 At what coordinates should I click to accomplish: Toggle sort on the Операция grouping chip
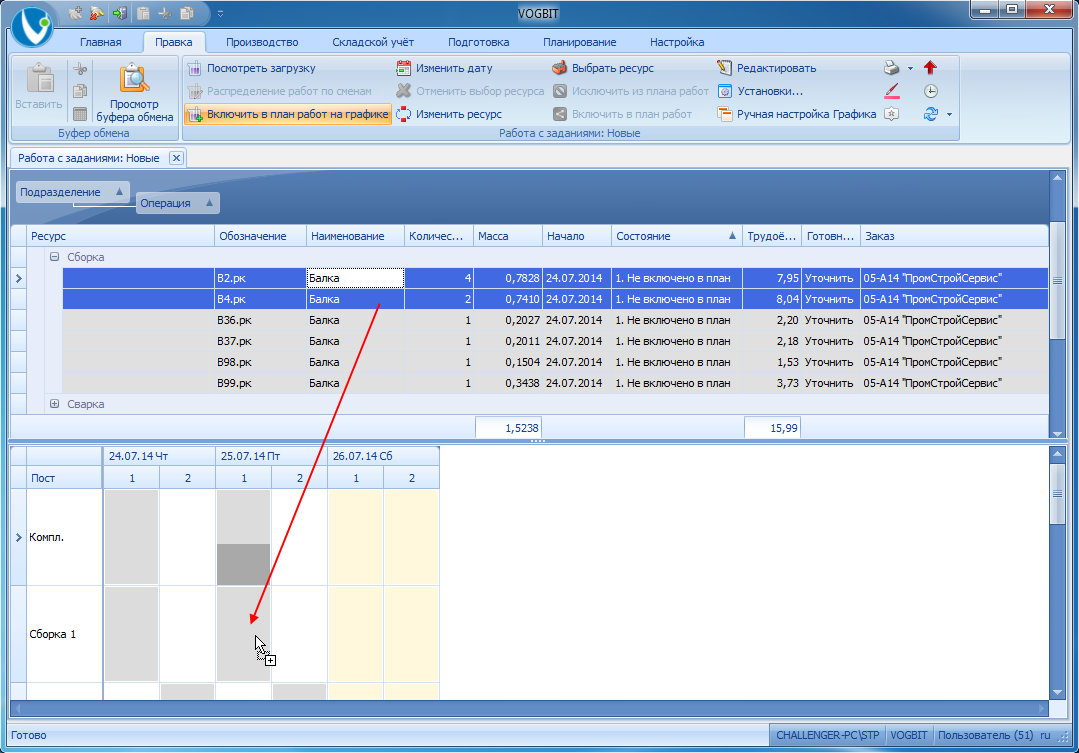(178, 203)
